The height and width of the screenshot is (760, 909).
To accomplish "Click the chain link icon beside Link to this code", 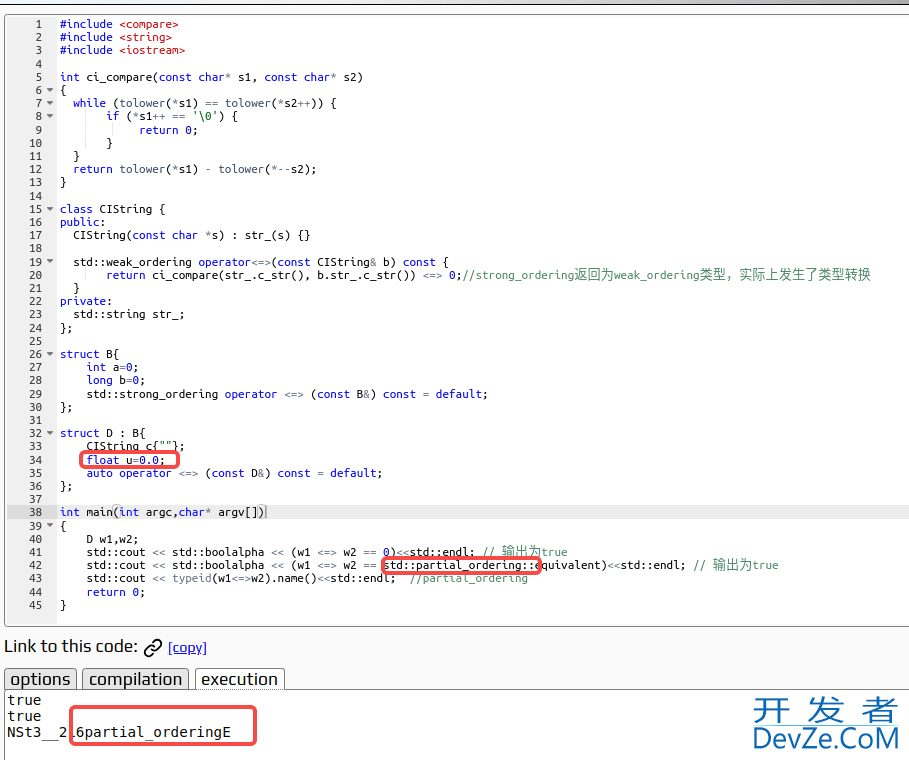I will coord(152,648).
